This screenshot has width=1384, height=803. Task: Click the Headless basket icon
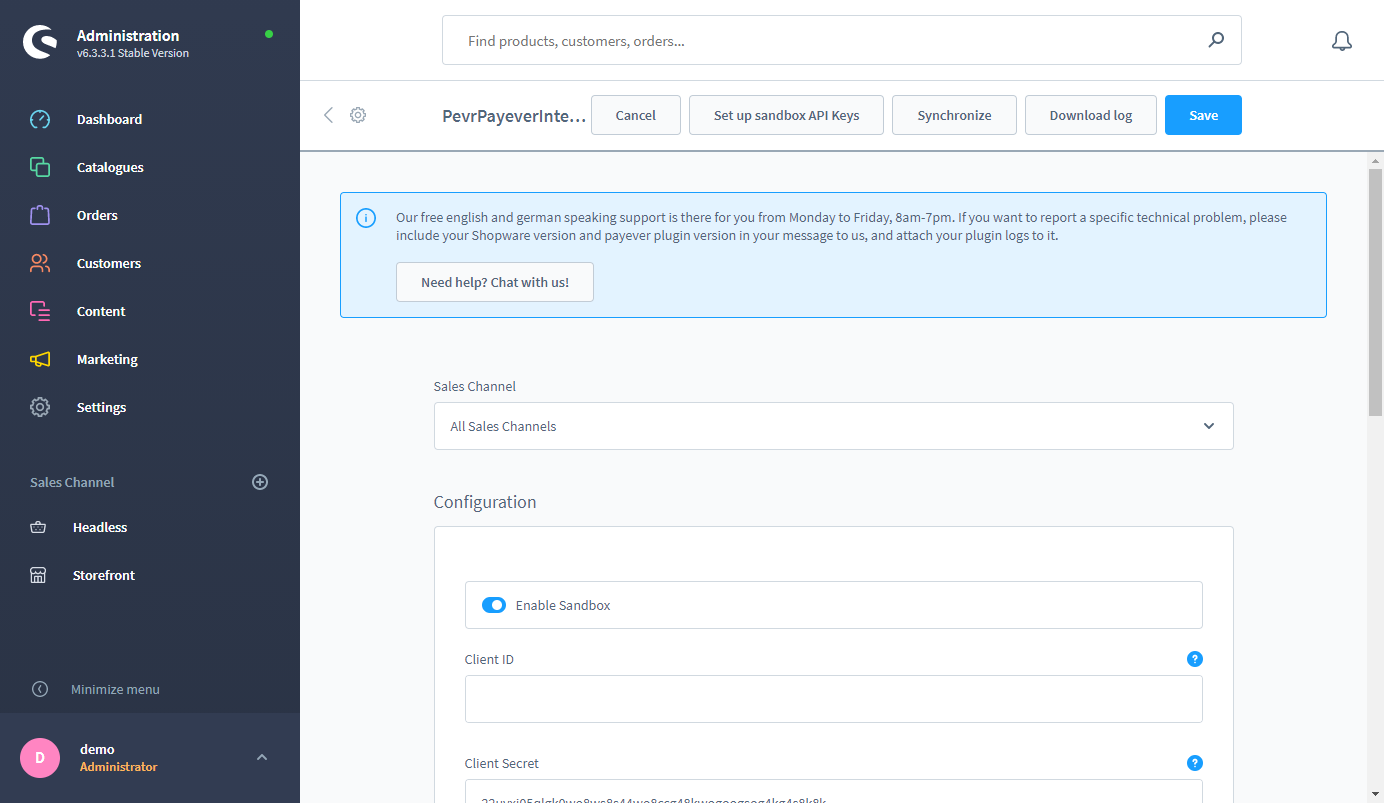coord(38,527)
